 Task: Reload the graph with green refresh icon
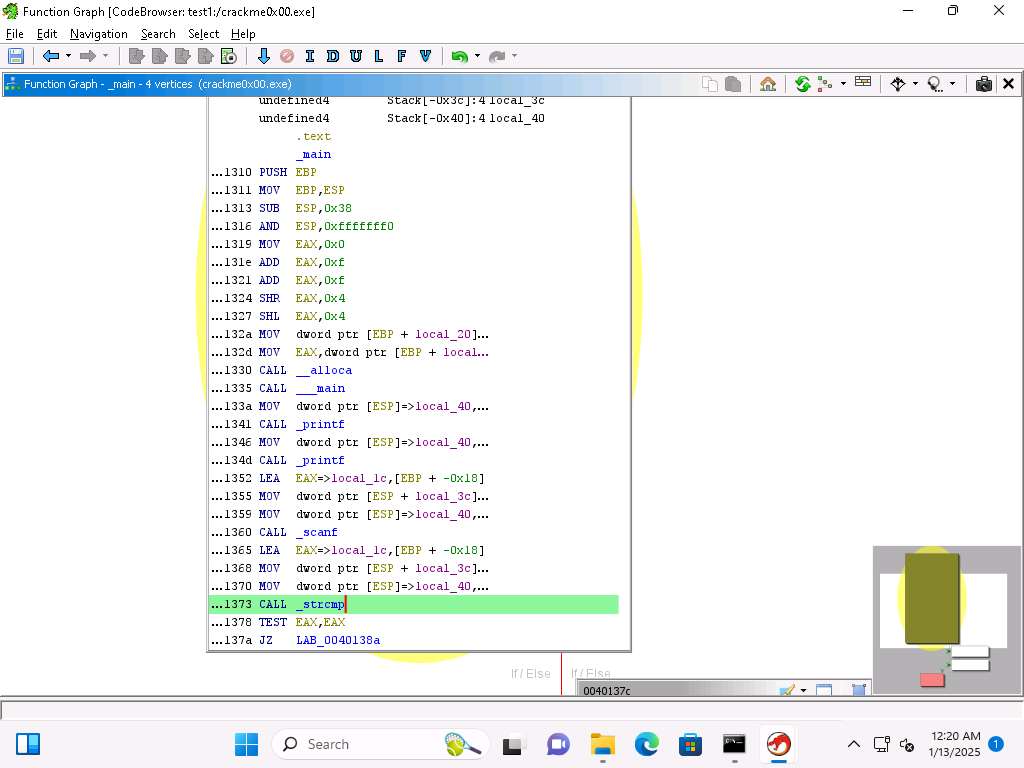coord(802,84)
